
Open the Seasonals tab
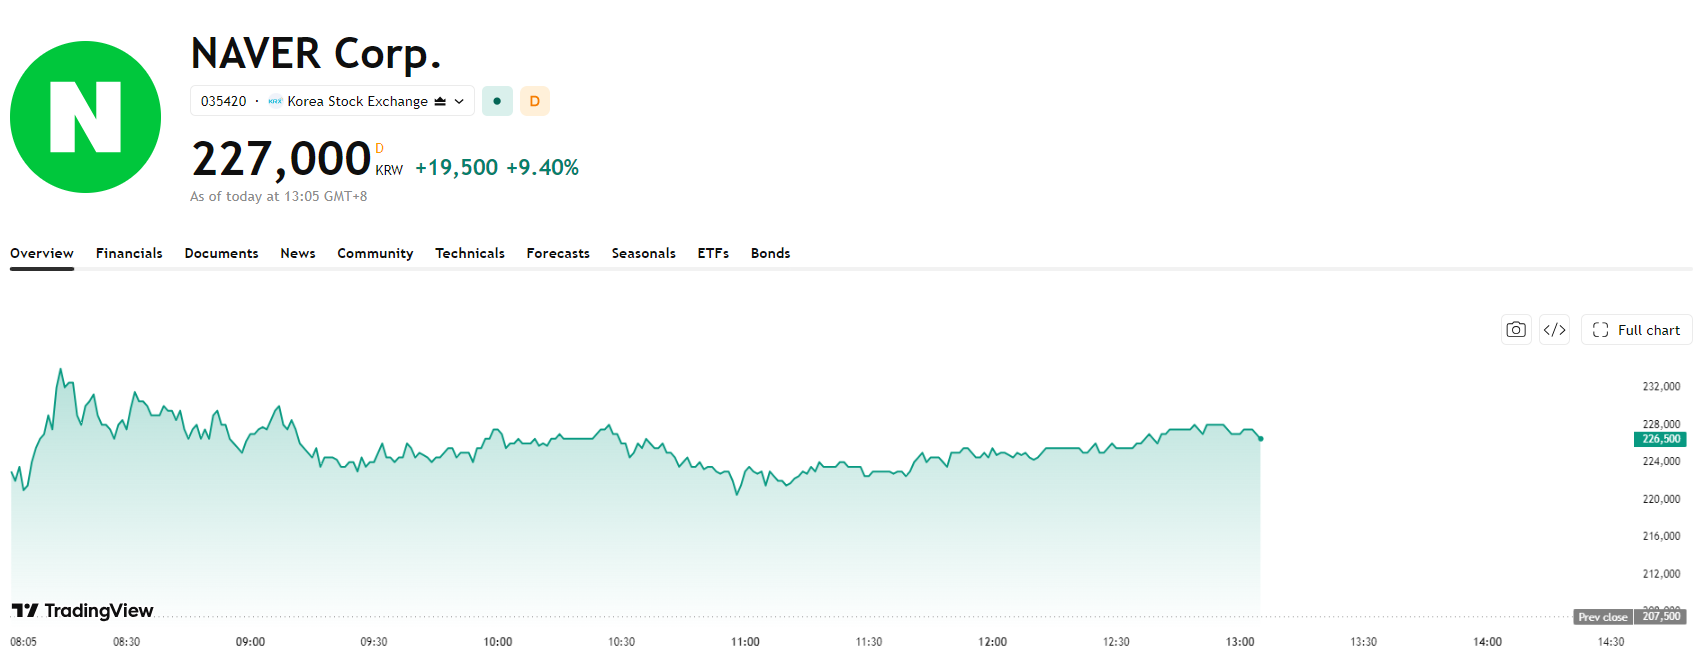644,253
